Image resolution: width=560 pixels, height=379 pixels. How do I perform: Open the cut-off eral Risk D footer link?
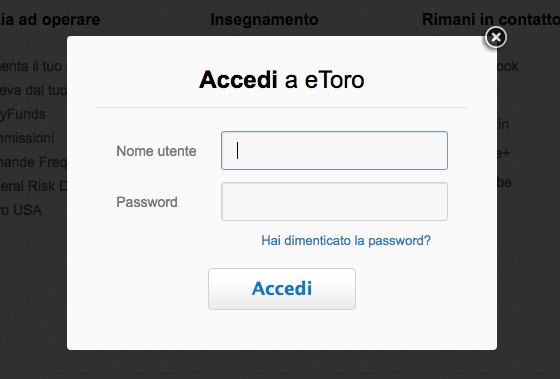(34, 186)
